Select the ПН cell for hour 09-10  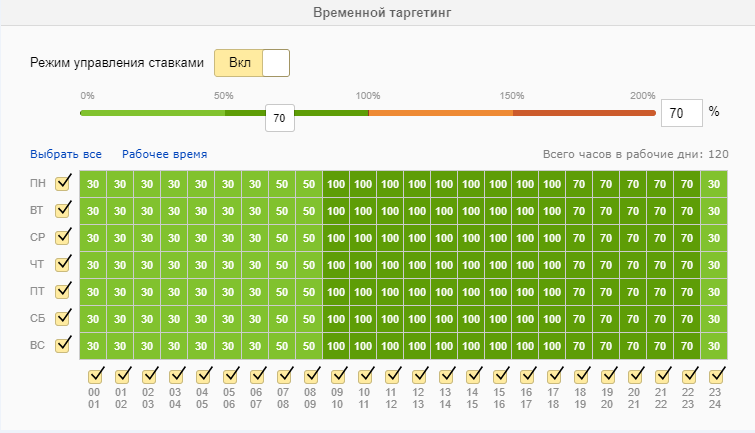coord(336,184)
